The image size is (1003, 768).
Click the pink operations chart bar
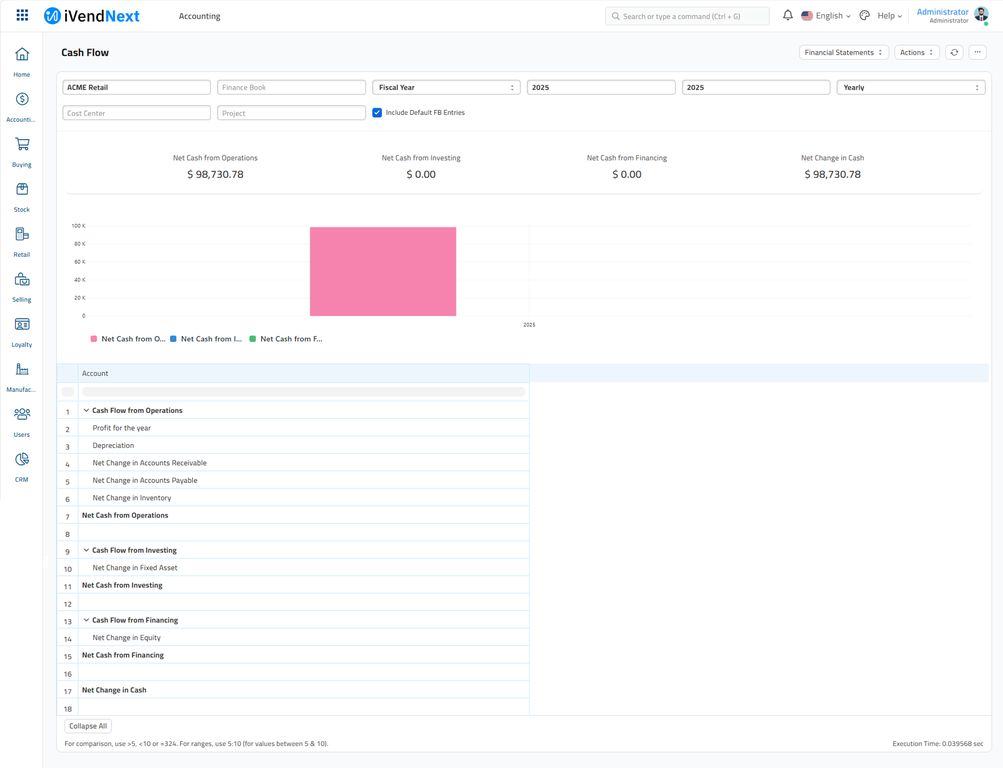point(383,271)
